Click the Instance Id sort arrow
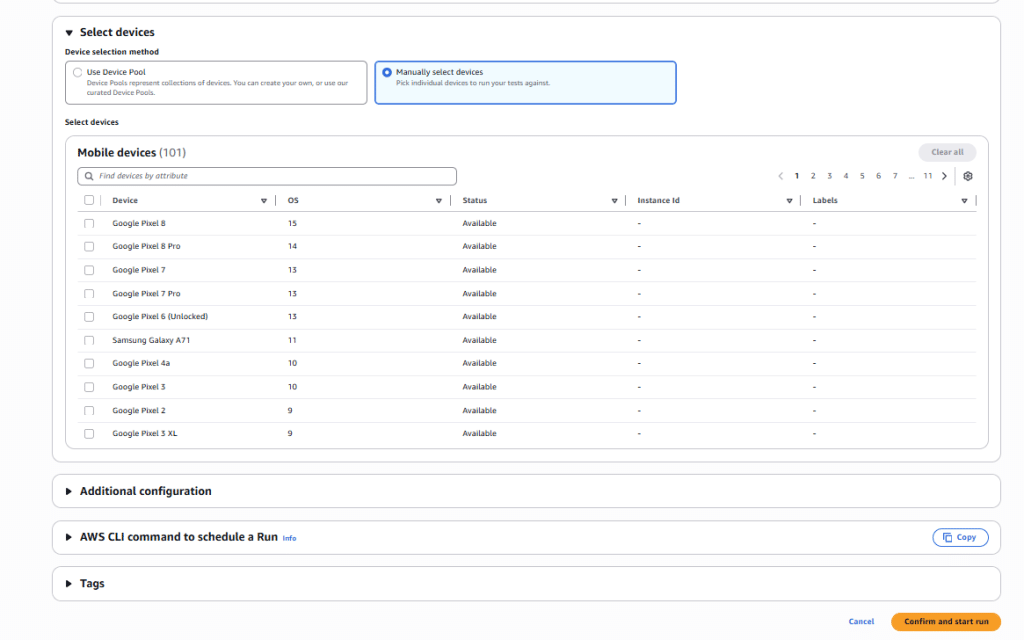Screen dimensions: 1024x640 point(789,201)
